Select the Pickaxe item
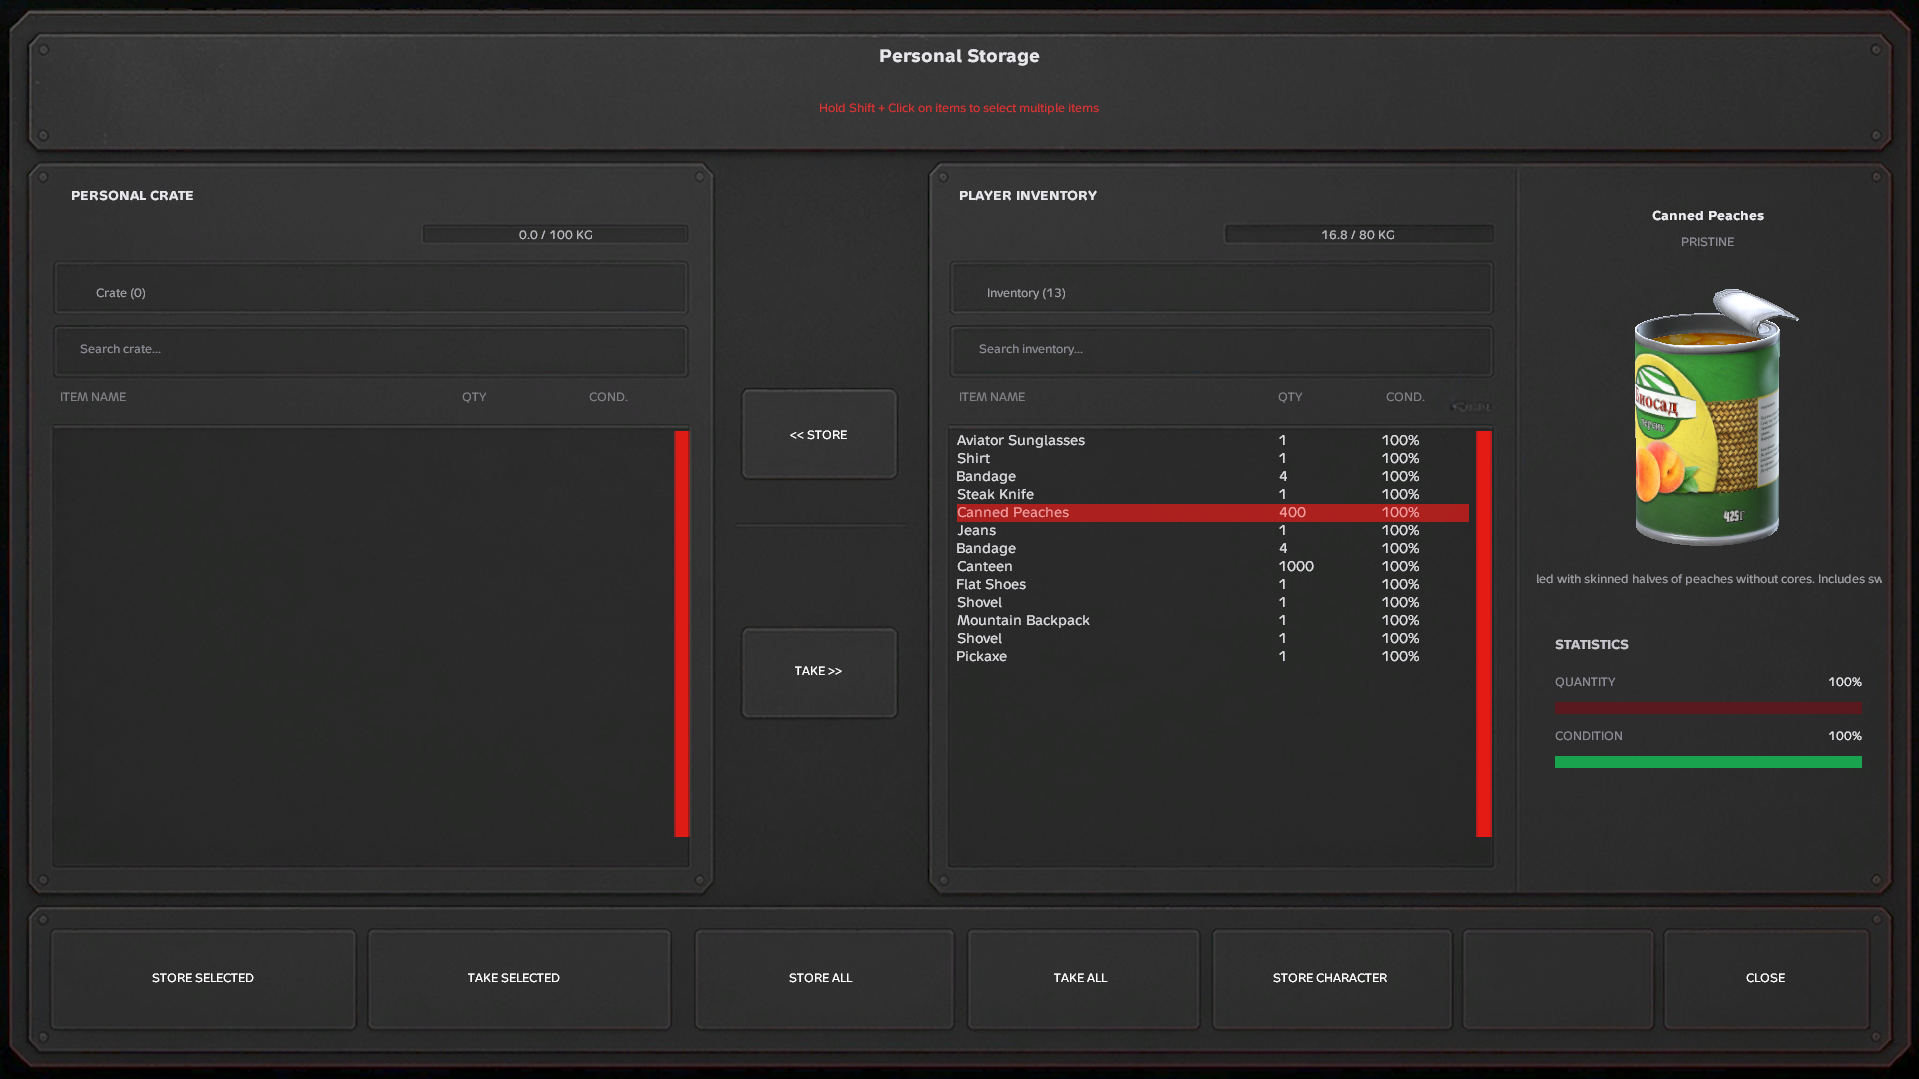The image size is (1919, 1079). [x=1212, y=656]
